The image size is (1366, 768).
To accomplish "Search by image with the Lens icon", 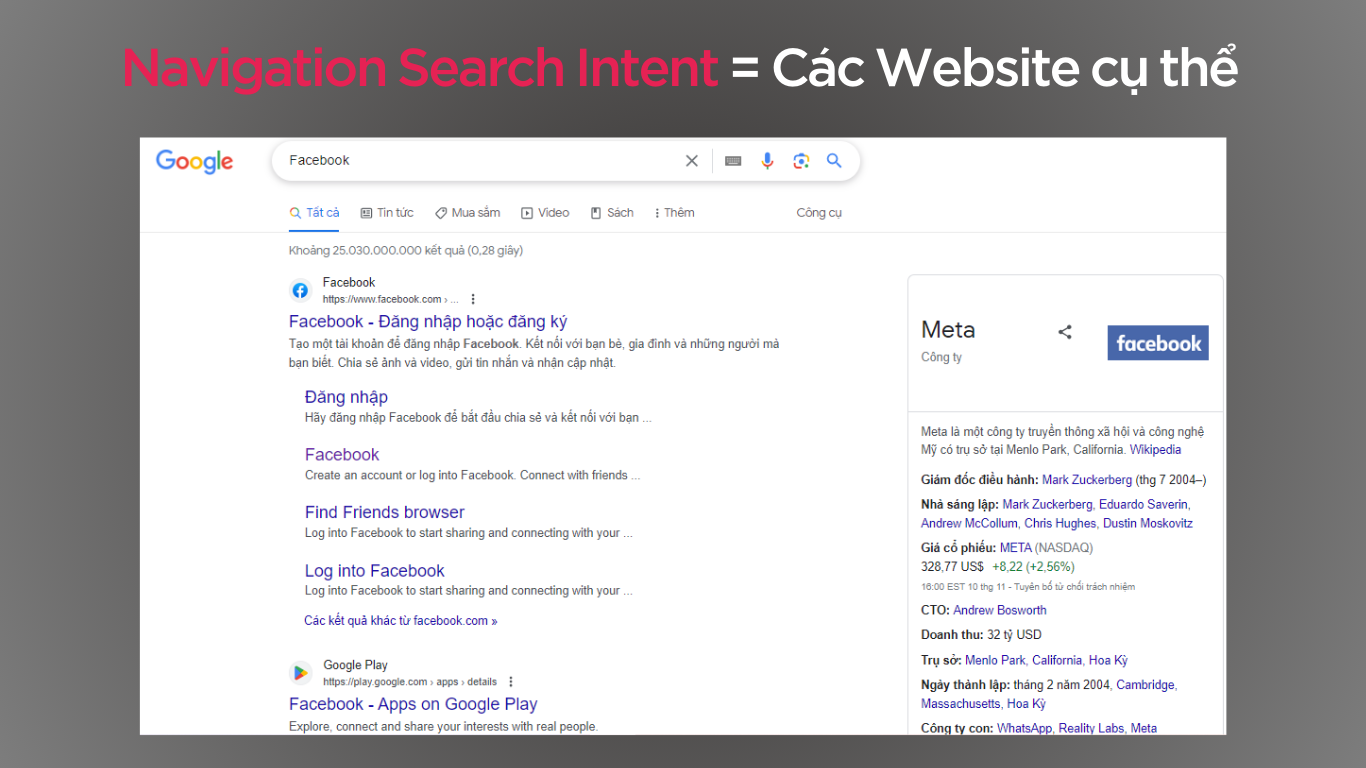I will pyautogui.click(x=801, y=161).
